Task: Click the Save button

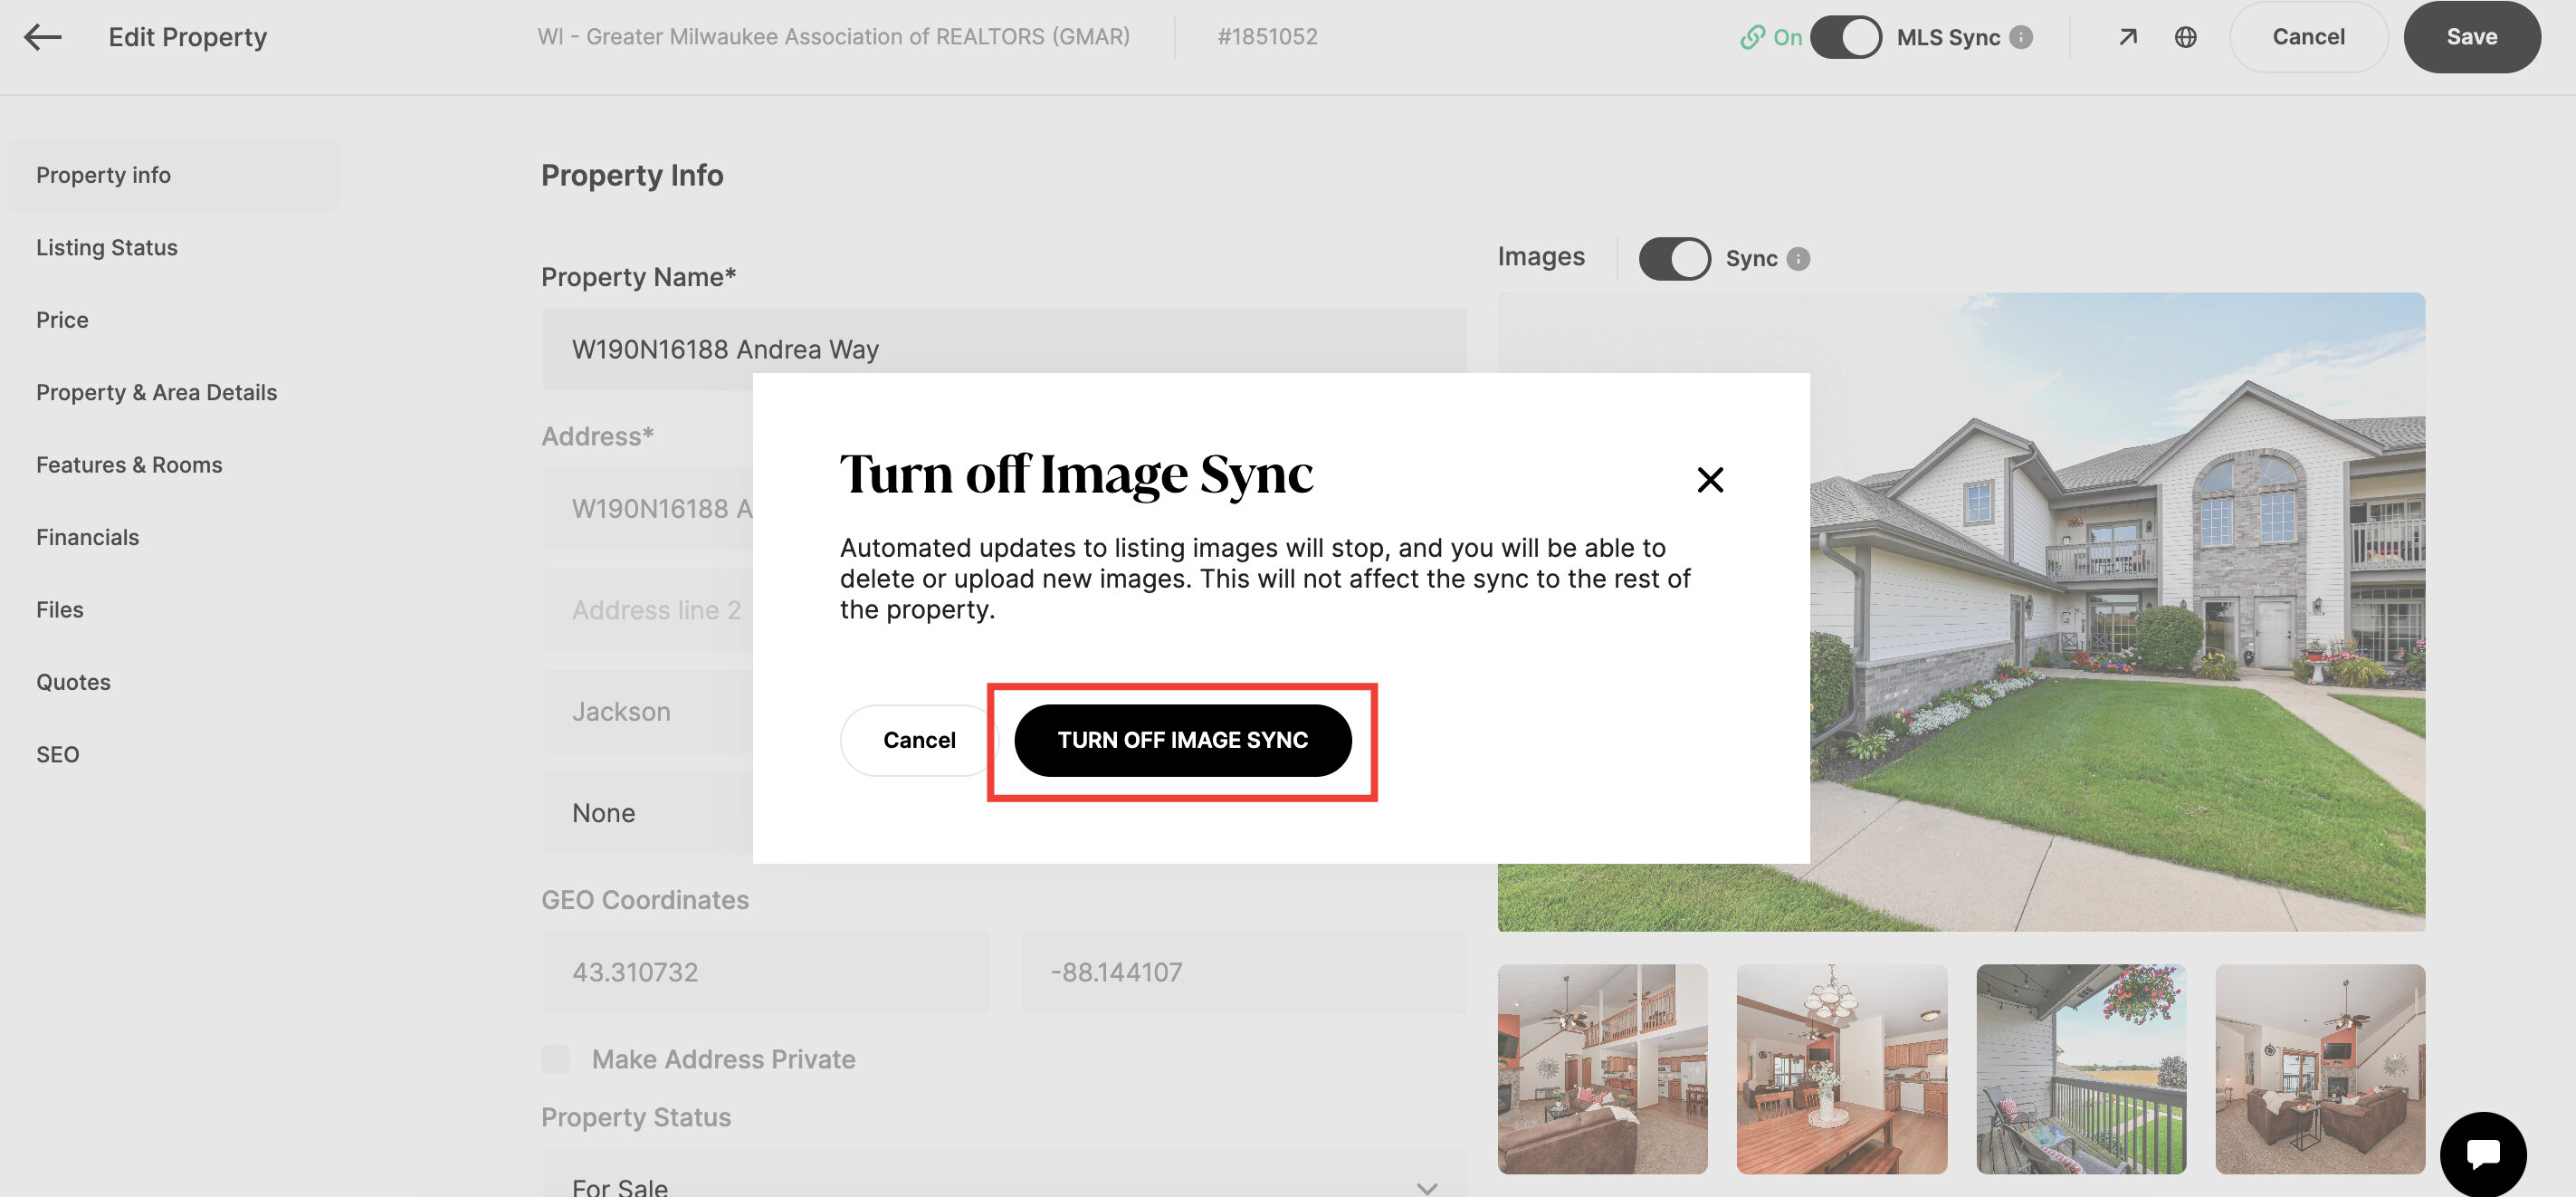Action: pyautogui.click(x=2471, y=37)
